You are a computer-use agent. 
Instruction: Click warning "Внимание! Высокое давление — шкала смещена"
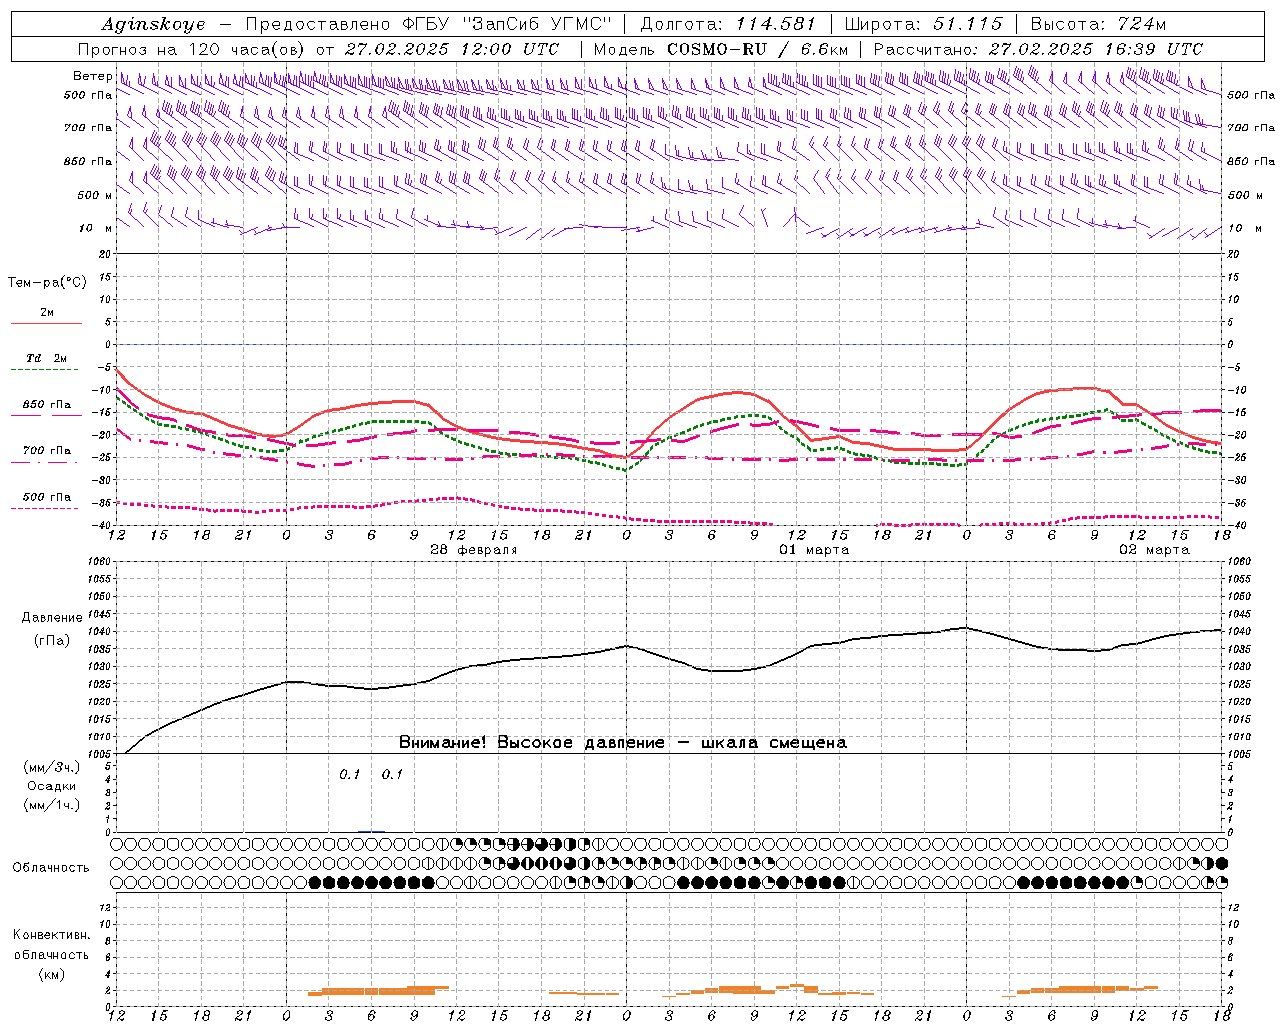point(622,743)
